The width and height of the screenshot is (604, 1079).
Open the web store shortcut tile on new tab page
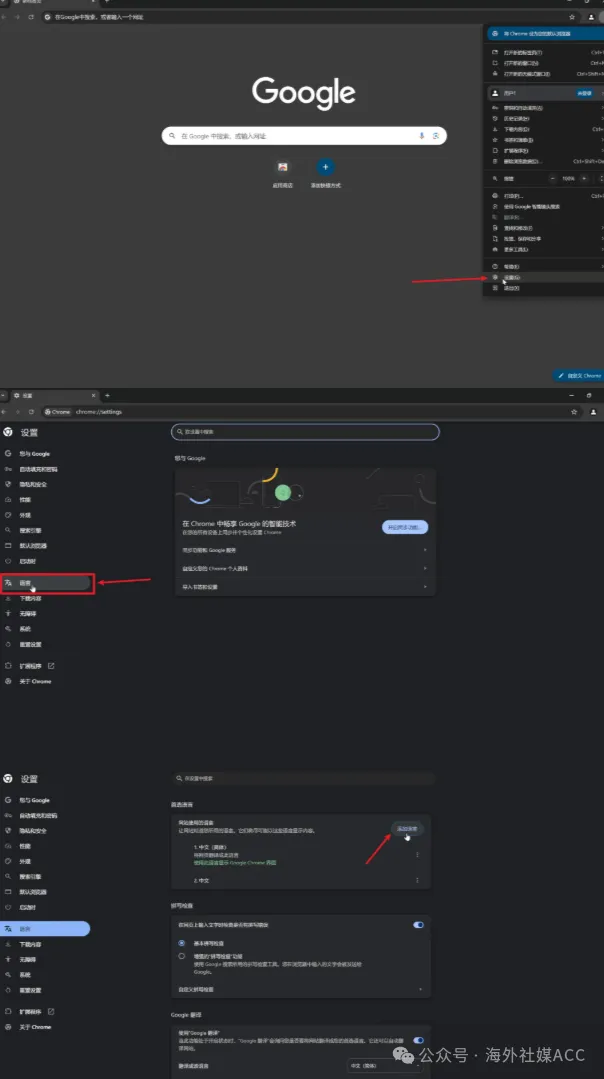coord(283,167)
